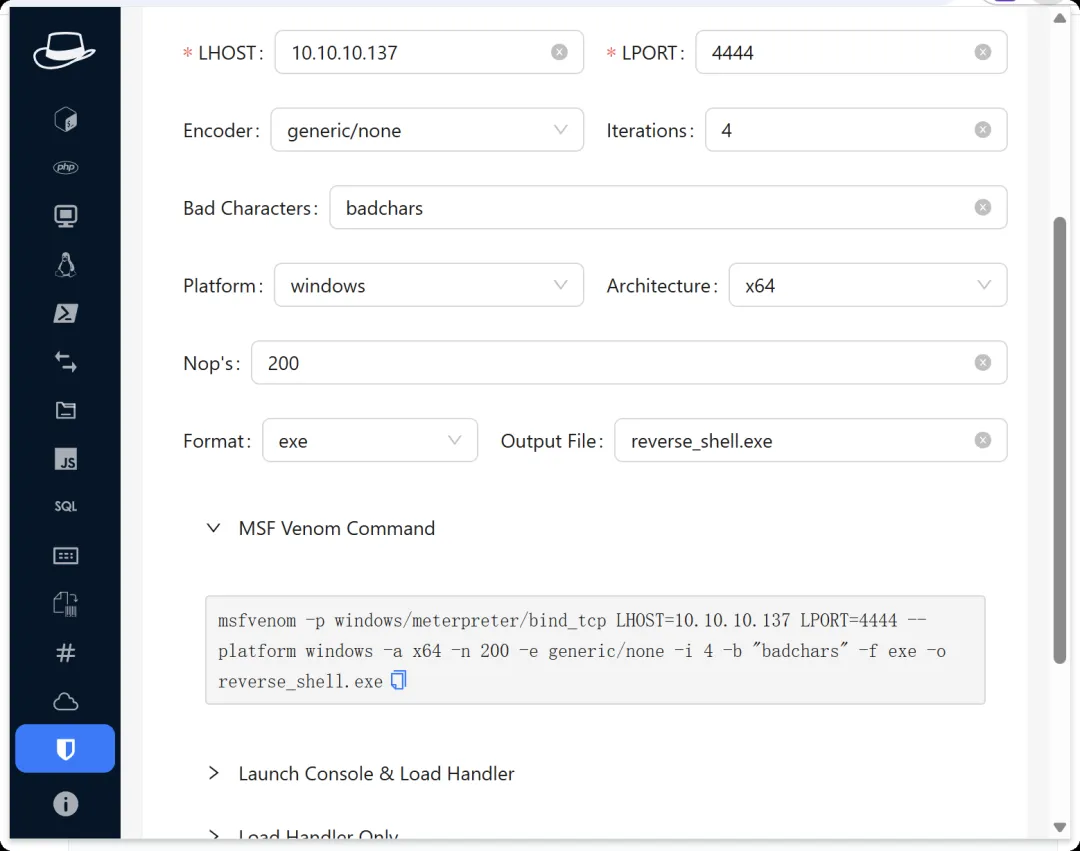Open the Architecture dropdown

tap(868, 285)
